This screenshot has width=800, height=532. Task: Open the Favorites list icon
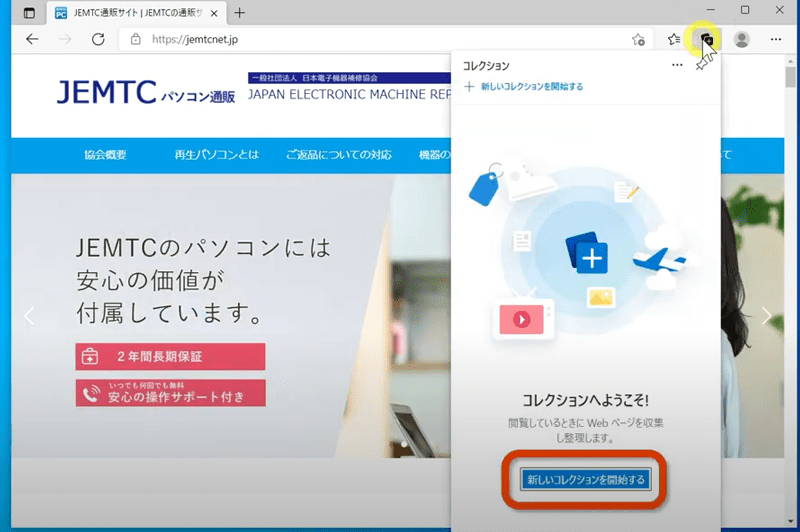click(674, 39)
